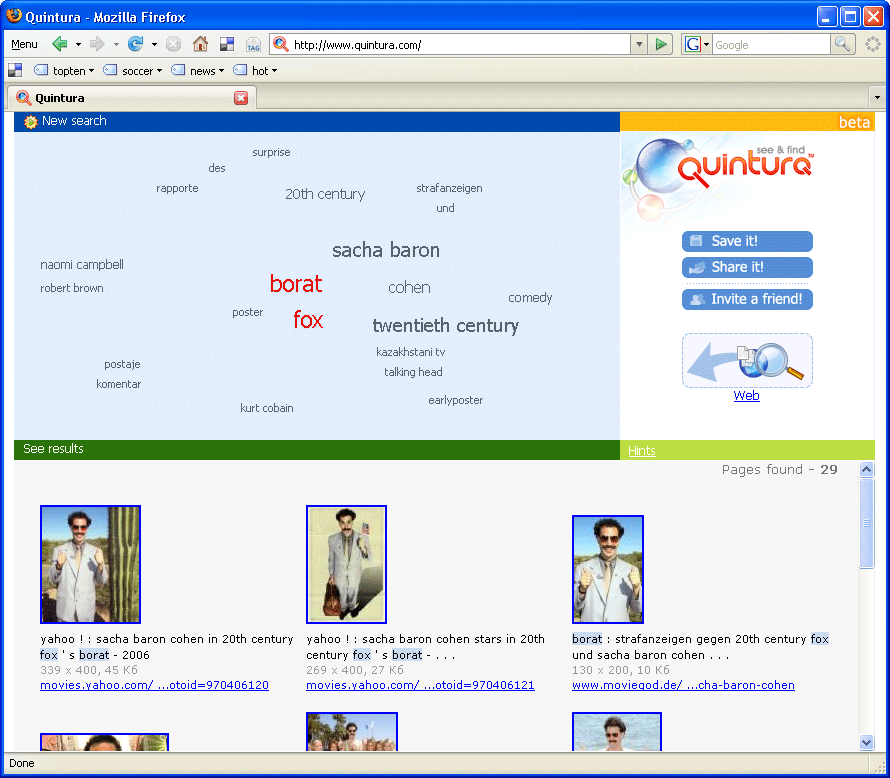Expand the topten bookmark folder

coord(65,71)
